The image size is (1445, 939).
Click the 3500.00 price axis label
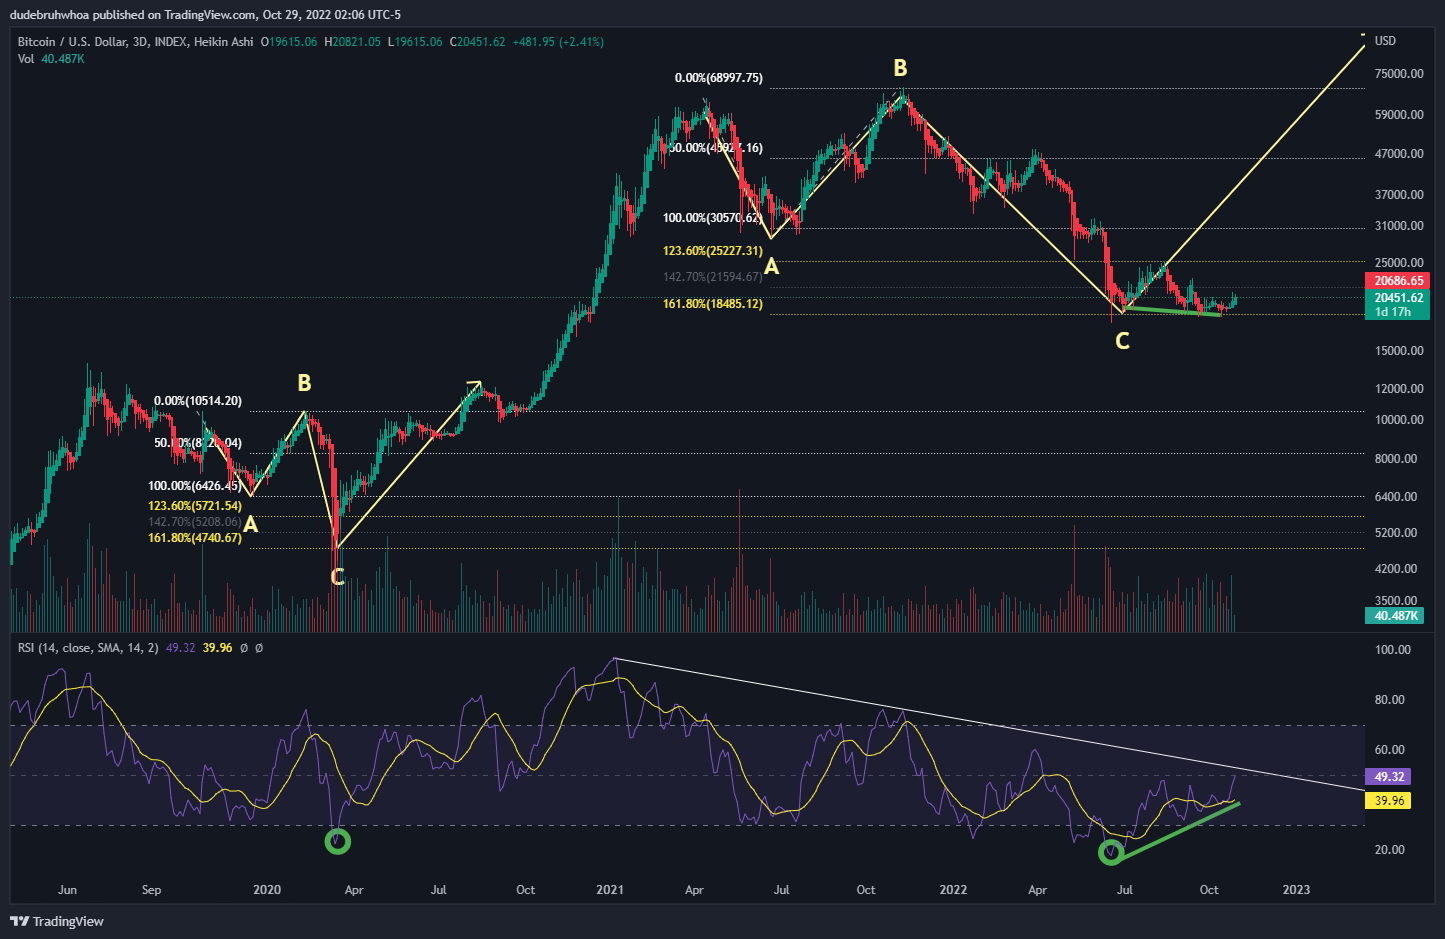tap(1396, 602)
